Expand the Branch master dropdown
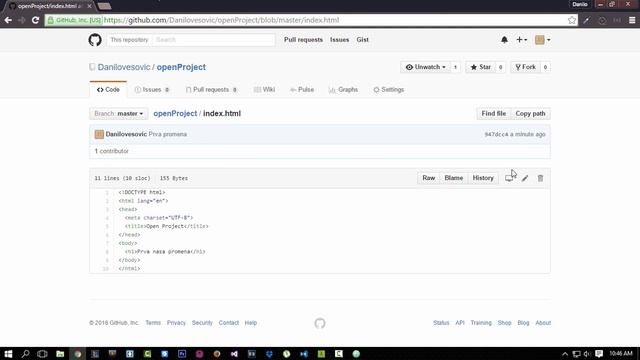The image size is (640, 360). click(119, 113)
